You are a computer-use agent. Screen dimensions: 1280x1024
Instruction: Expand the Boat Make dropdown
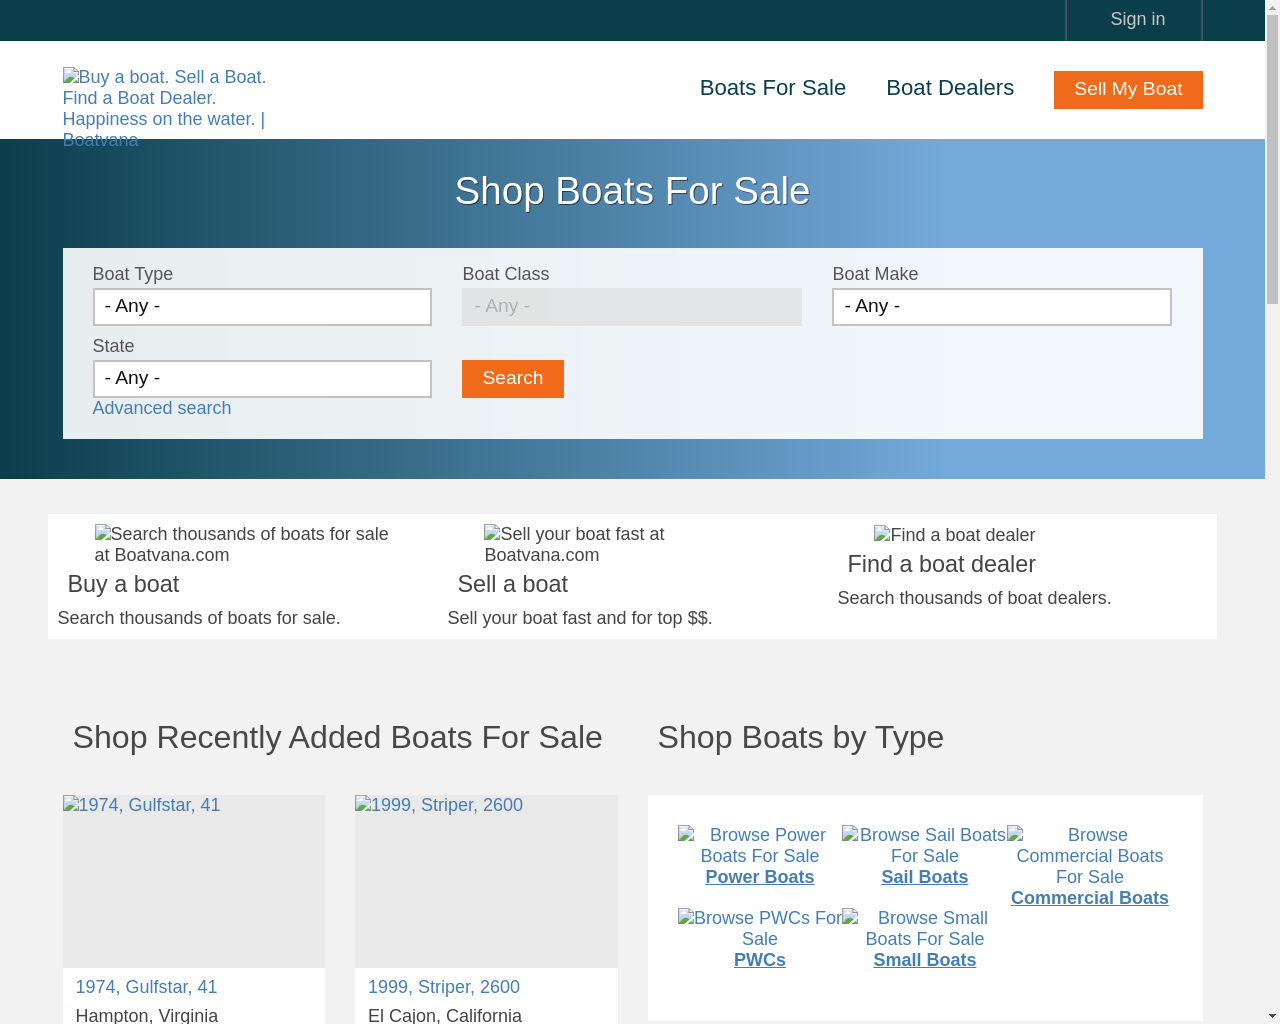1002,307
